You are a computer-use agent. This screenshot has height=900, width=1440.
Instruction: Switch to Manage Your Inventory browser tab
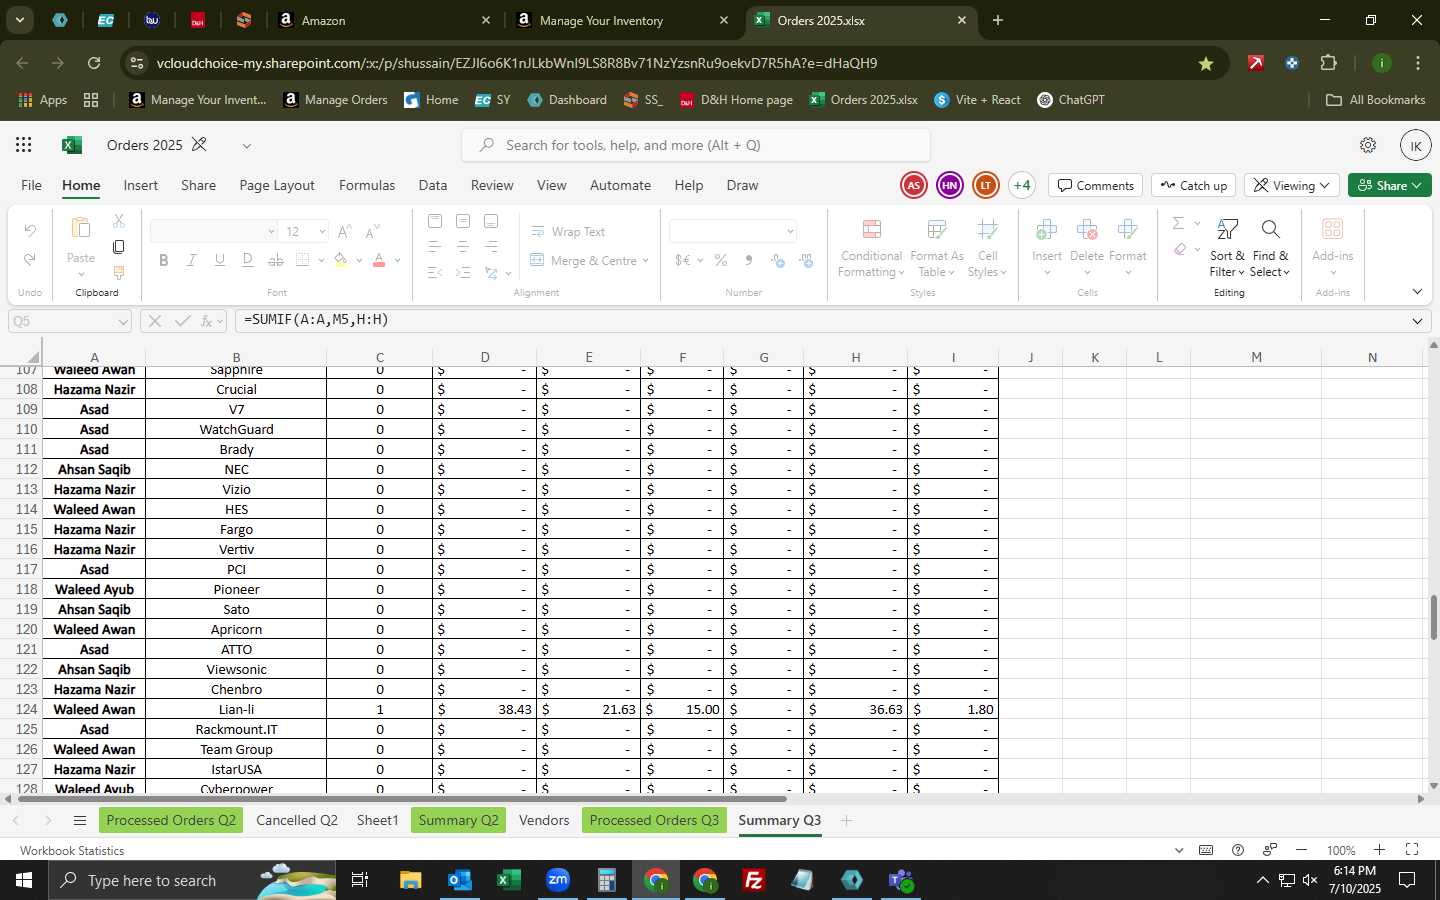(620, 20)
